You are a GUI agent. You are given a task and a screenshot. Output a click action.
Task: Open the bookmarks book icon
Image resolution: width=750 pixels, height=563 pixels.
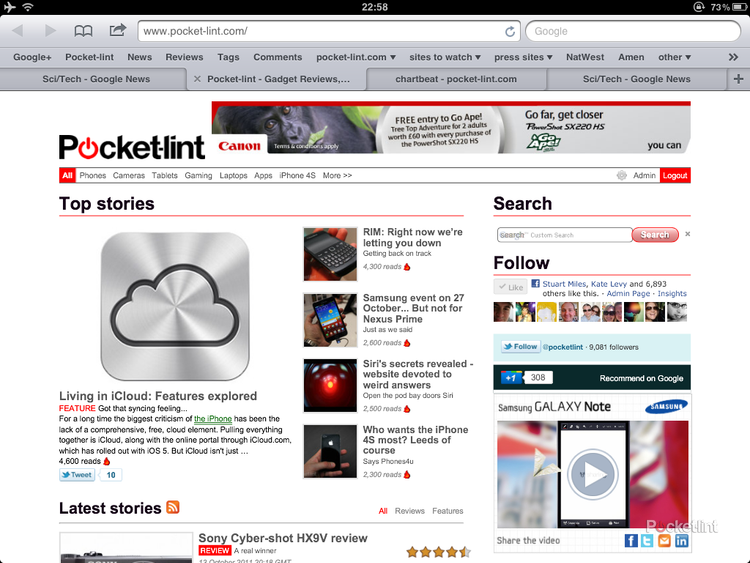point(83,31)
